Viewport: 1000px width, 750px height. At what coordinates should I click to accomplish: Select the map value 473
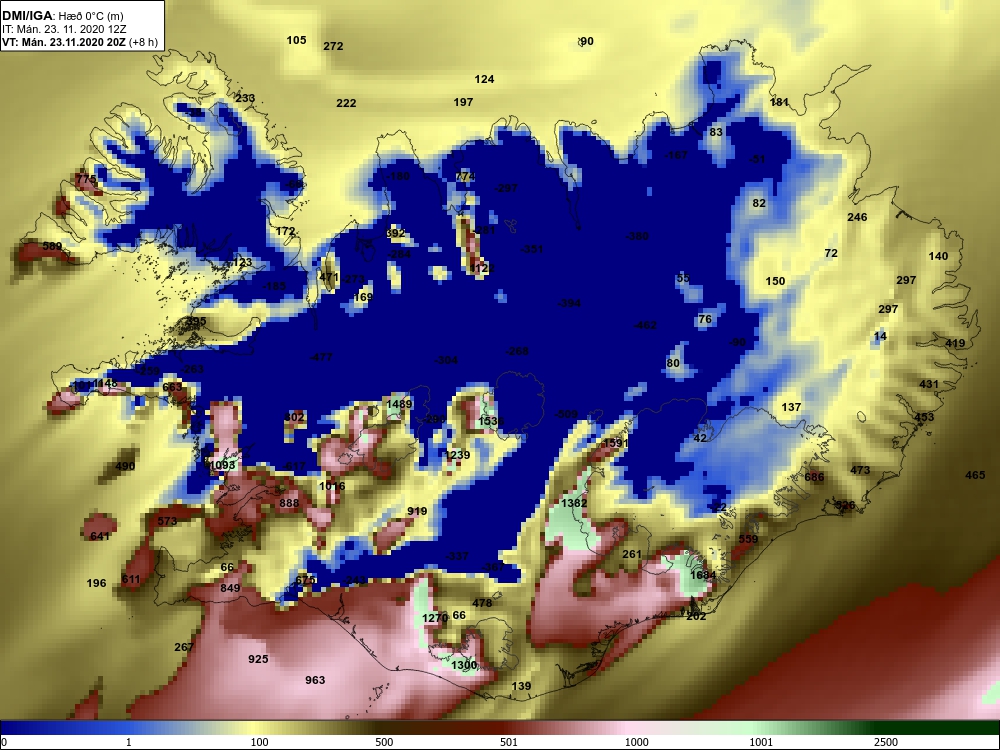coord(860,470)
